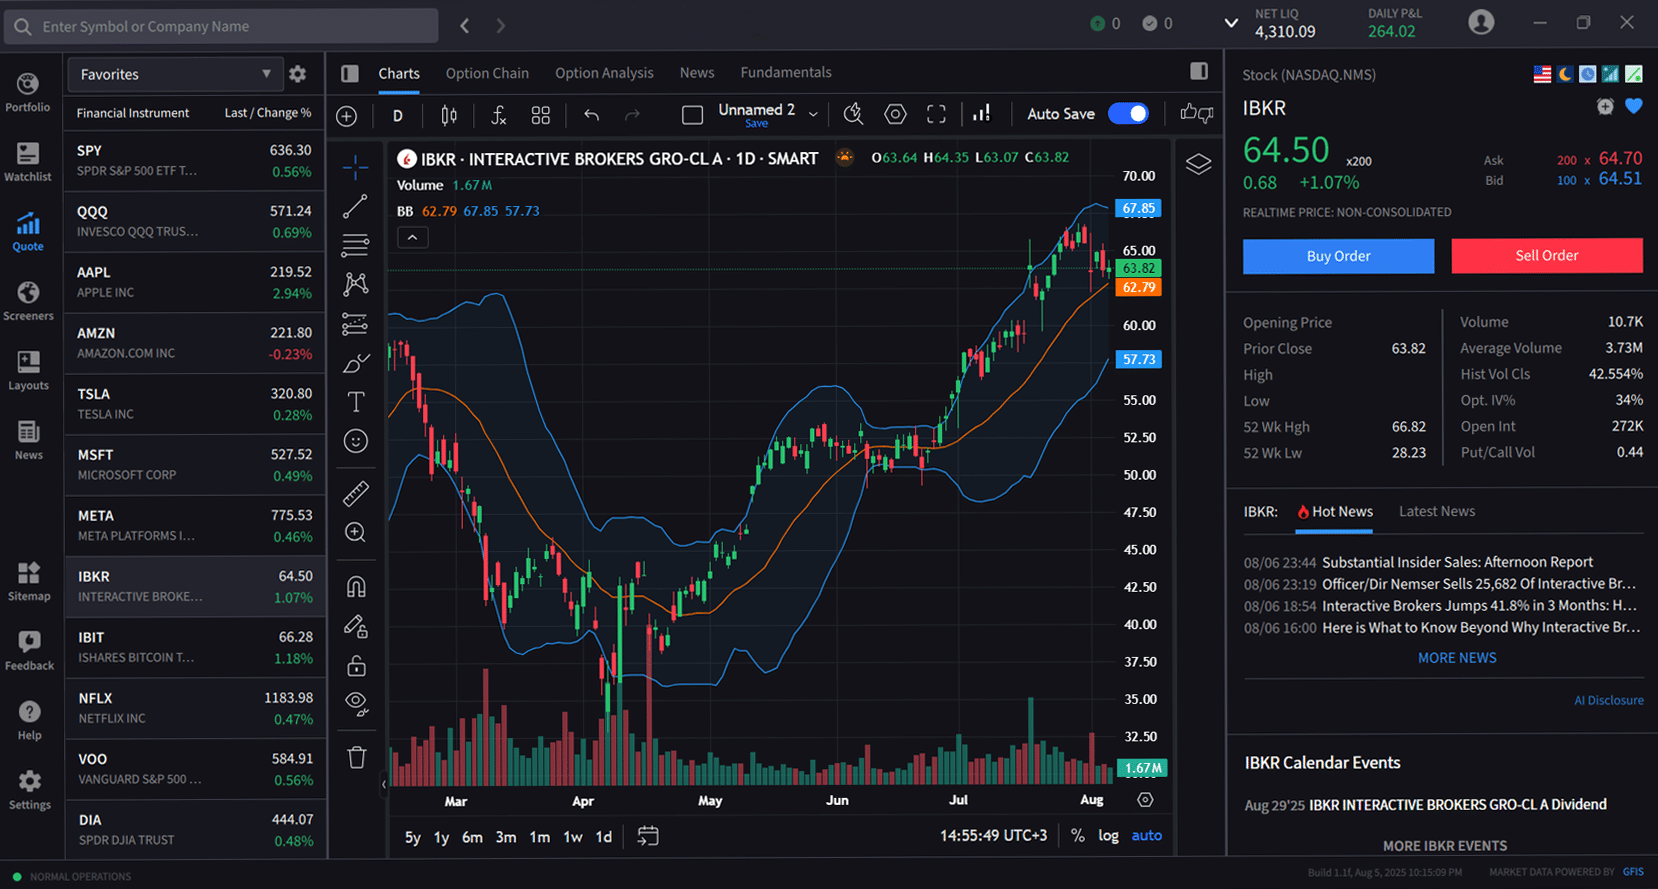Set chart range to 6m
The height and width of the screenshot is (889, 1658).
coord(472,837)
